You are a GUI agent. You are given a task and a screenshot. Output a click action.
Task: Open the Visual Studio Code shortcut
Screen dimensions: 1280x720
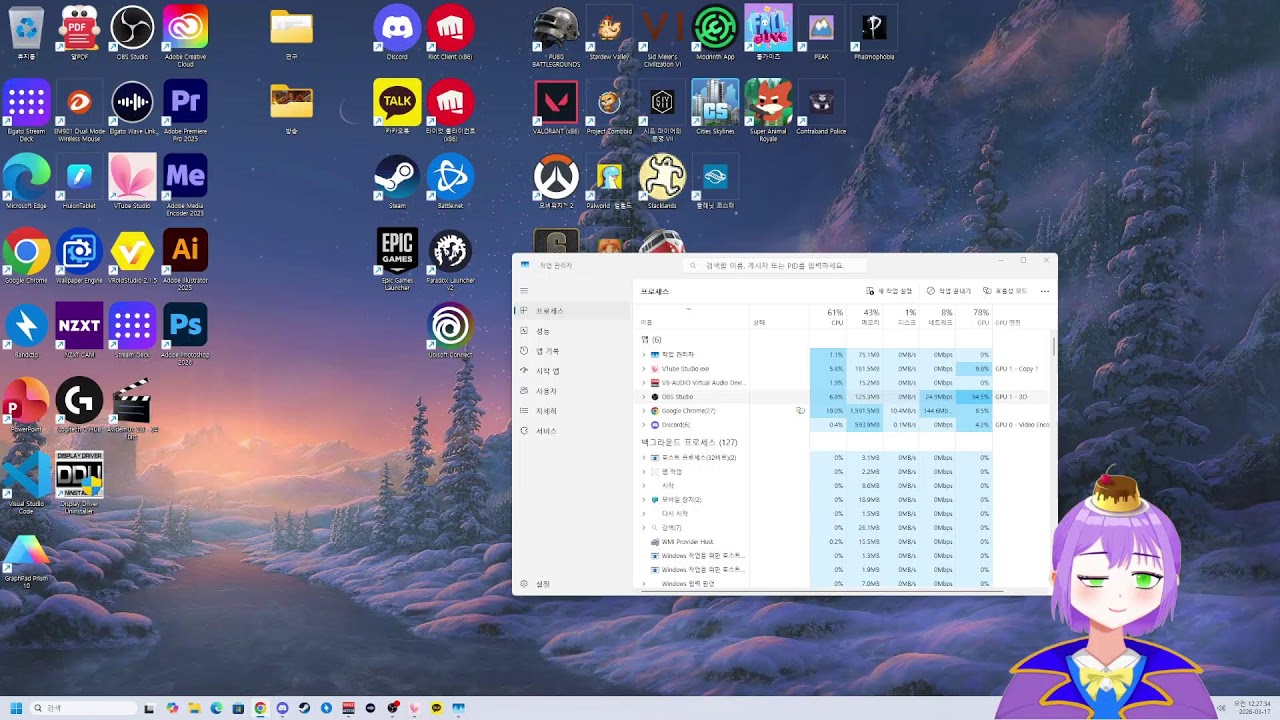(26, 483)
